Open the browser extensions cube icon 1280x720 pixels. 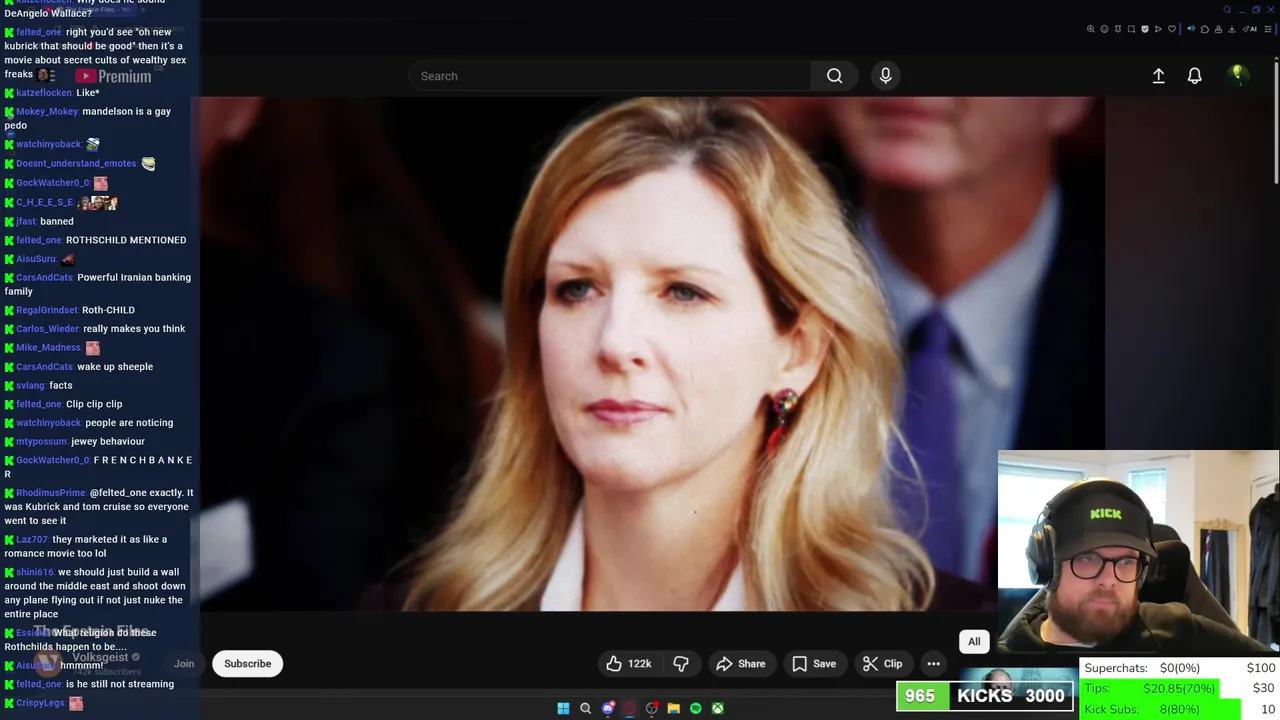(x=1205, y=29)
